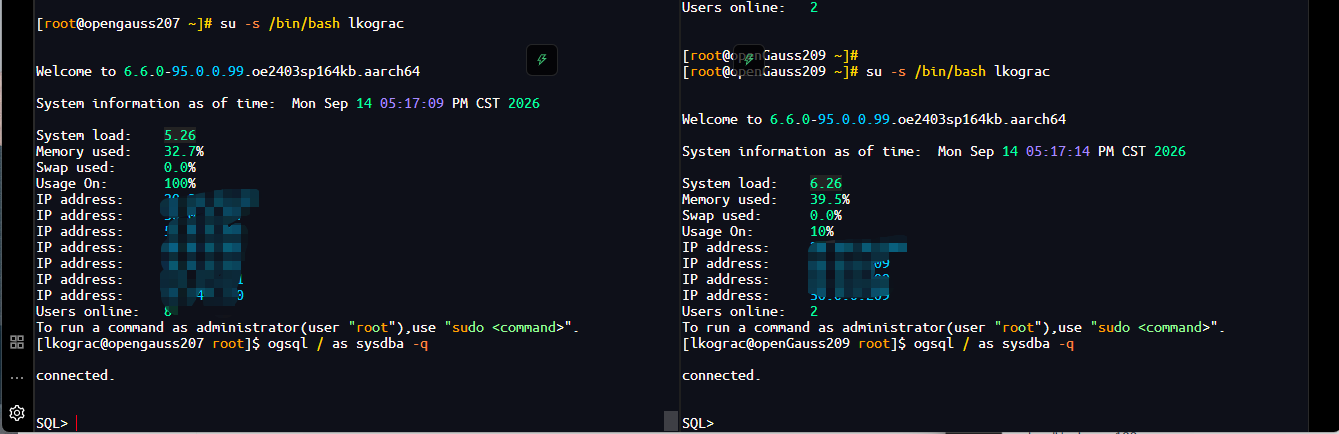This screenshot has width=1339, height=434.
Task: Click Usage On 100% line
Action: click(x=116, y=183)
